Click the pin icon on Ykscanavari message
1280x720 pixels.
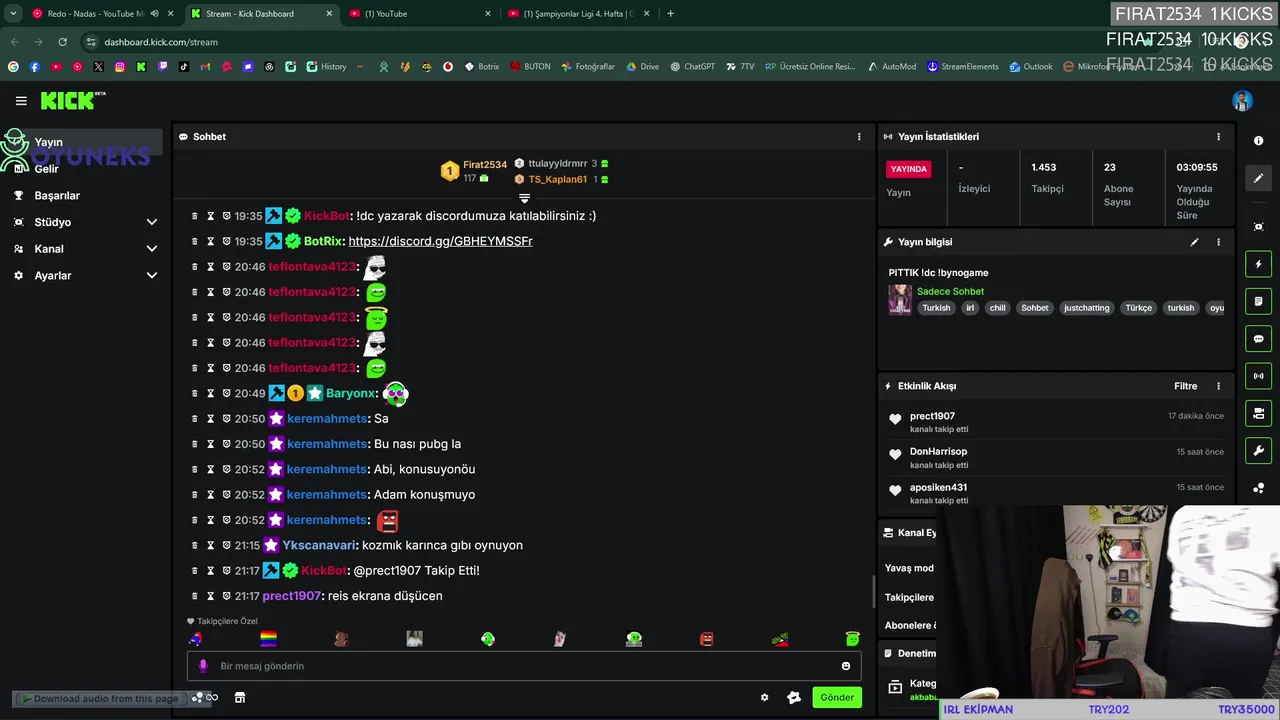[x=227, y=545]
